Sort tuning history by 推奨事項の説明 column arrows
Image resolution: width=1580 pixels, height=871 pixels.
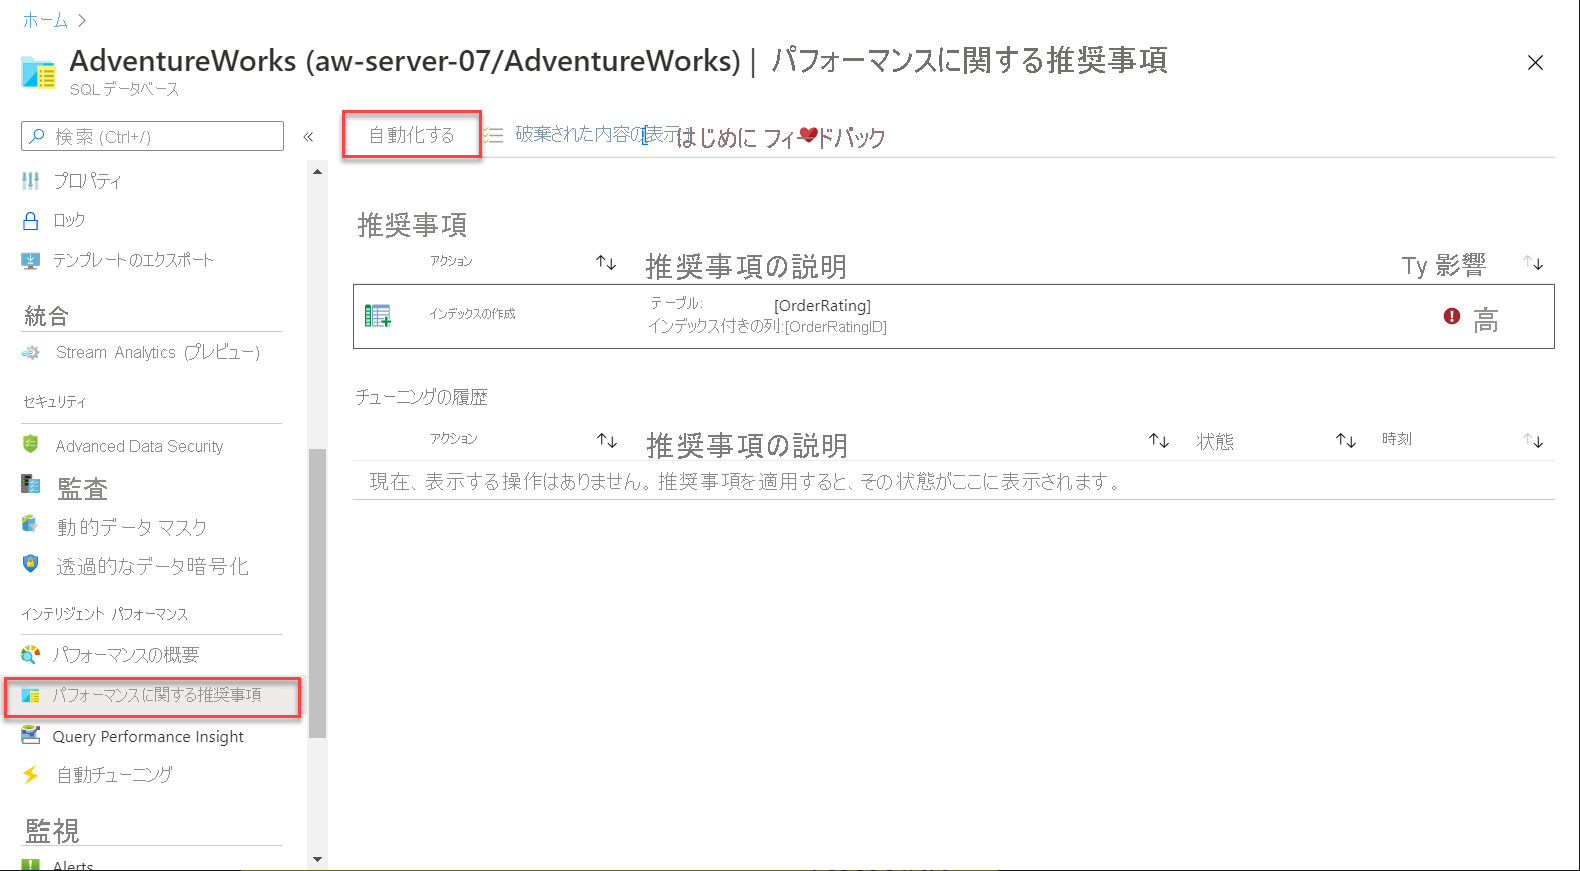pyautogui.click(x=1159, y=440)
